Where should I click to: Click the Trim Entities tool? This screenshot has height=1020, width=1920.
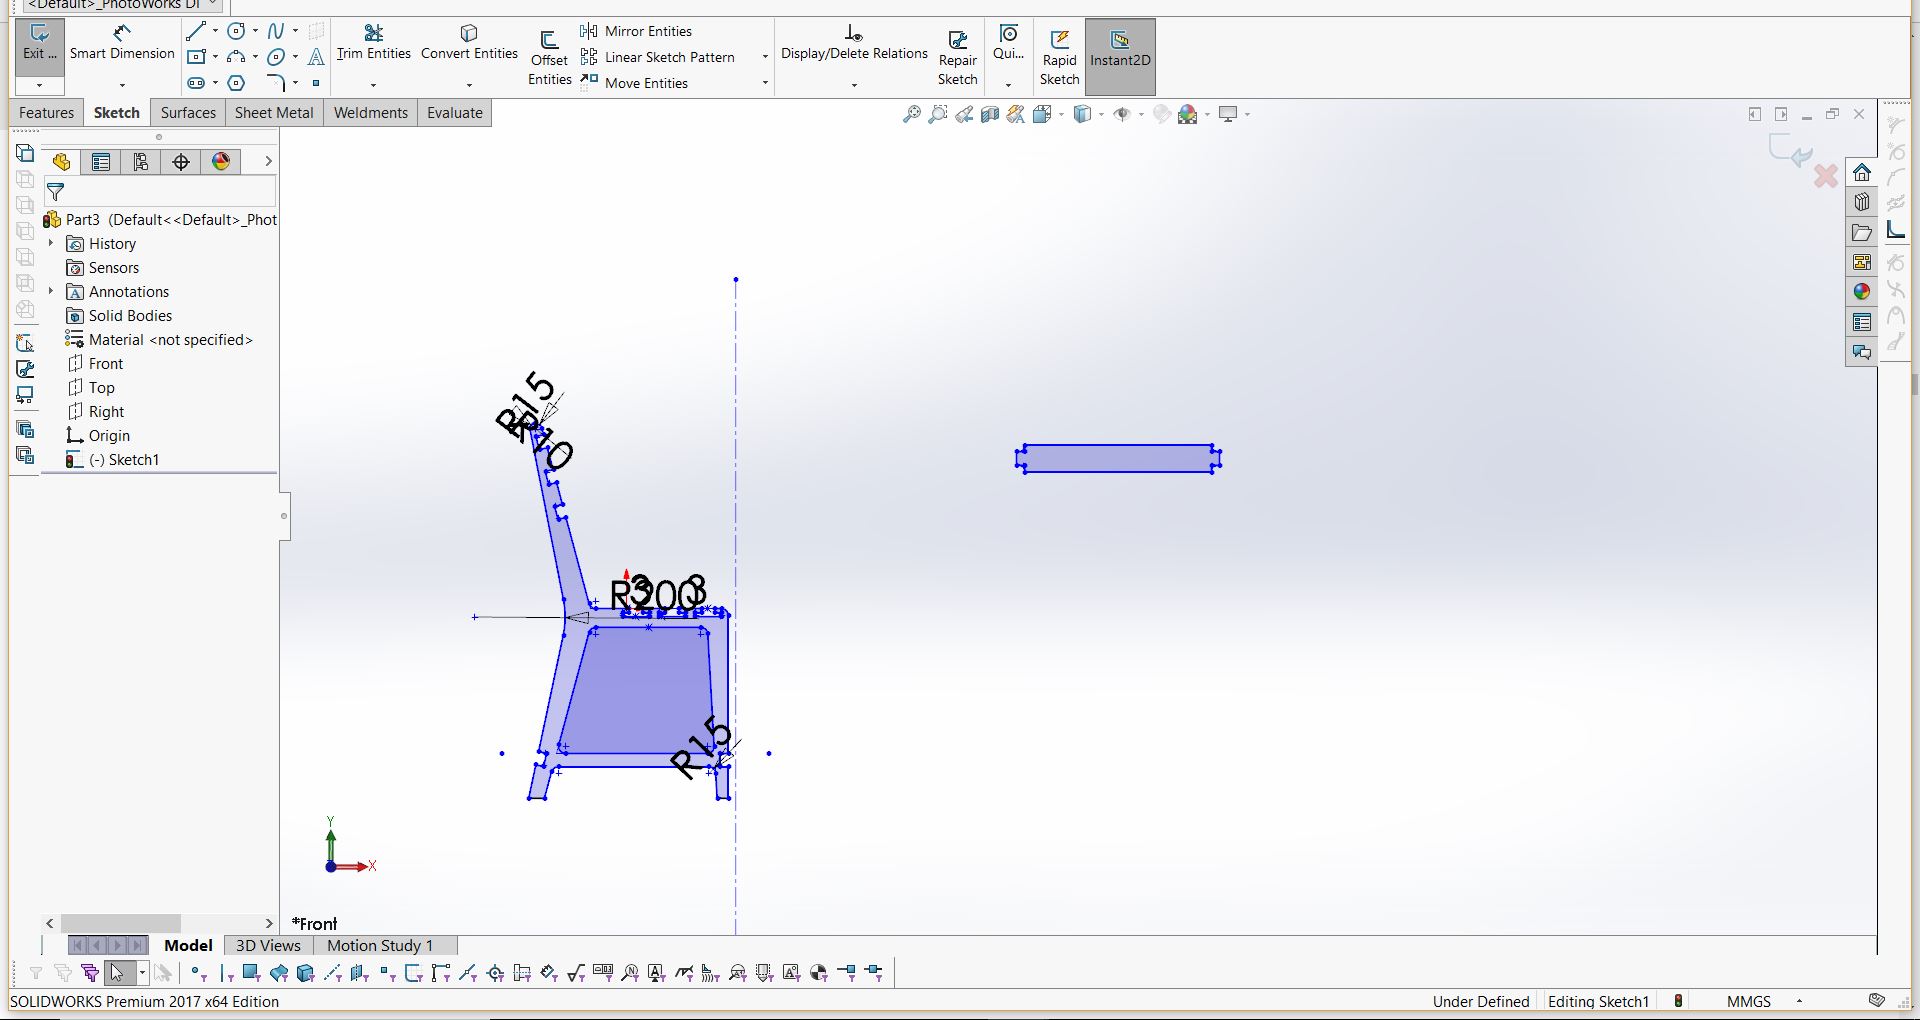(373, 42)
